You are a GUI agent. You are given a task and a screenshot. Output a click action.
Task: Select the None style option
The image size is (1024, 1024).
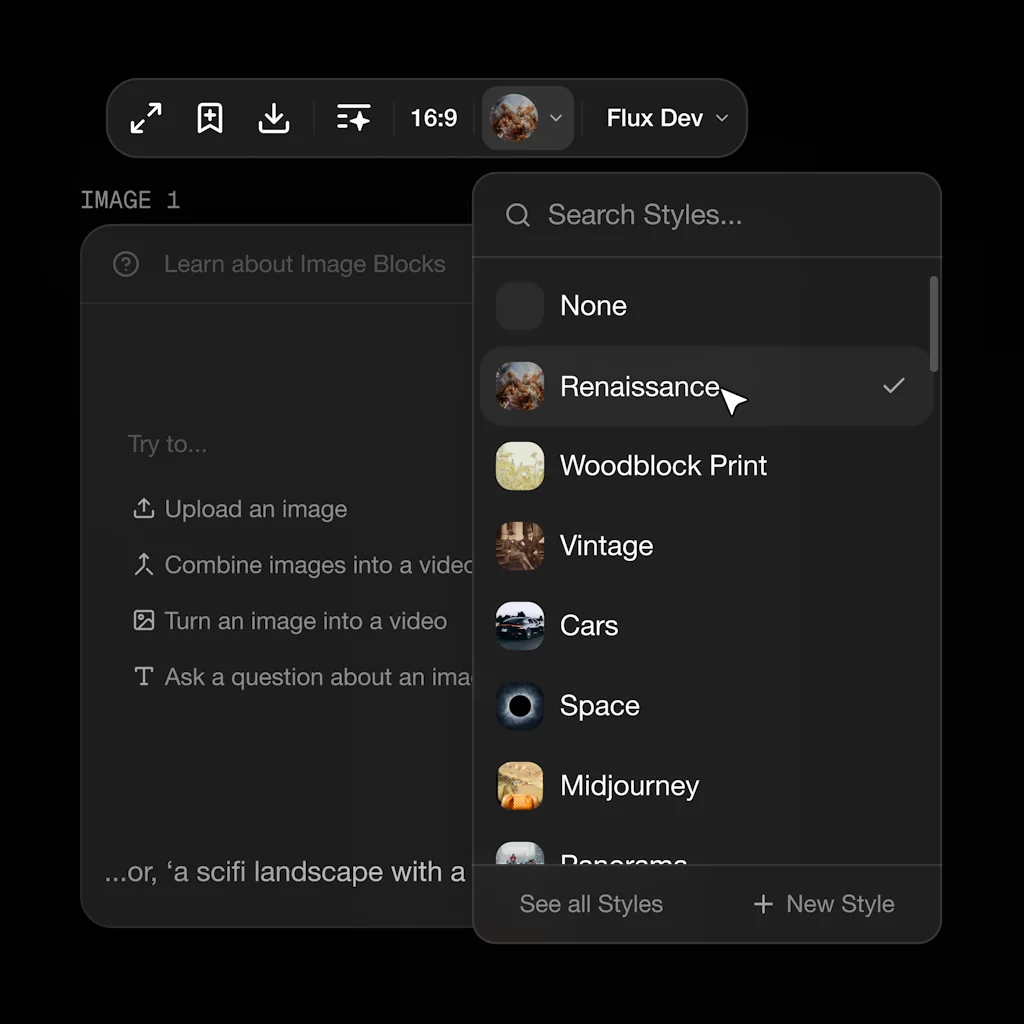click(593, 306)
